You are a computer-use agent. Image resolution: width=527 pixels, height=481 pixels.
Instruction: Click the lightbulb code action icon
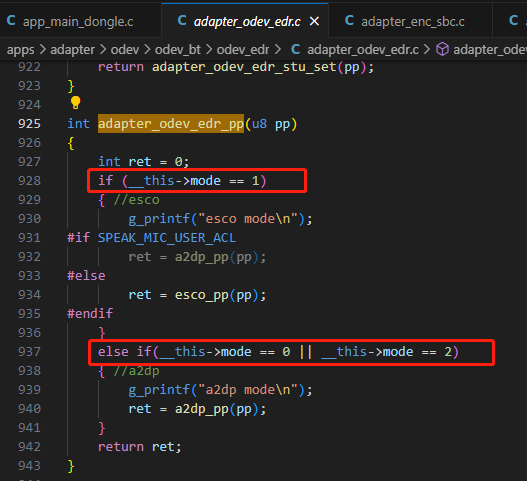point(76,103)
